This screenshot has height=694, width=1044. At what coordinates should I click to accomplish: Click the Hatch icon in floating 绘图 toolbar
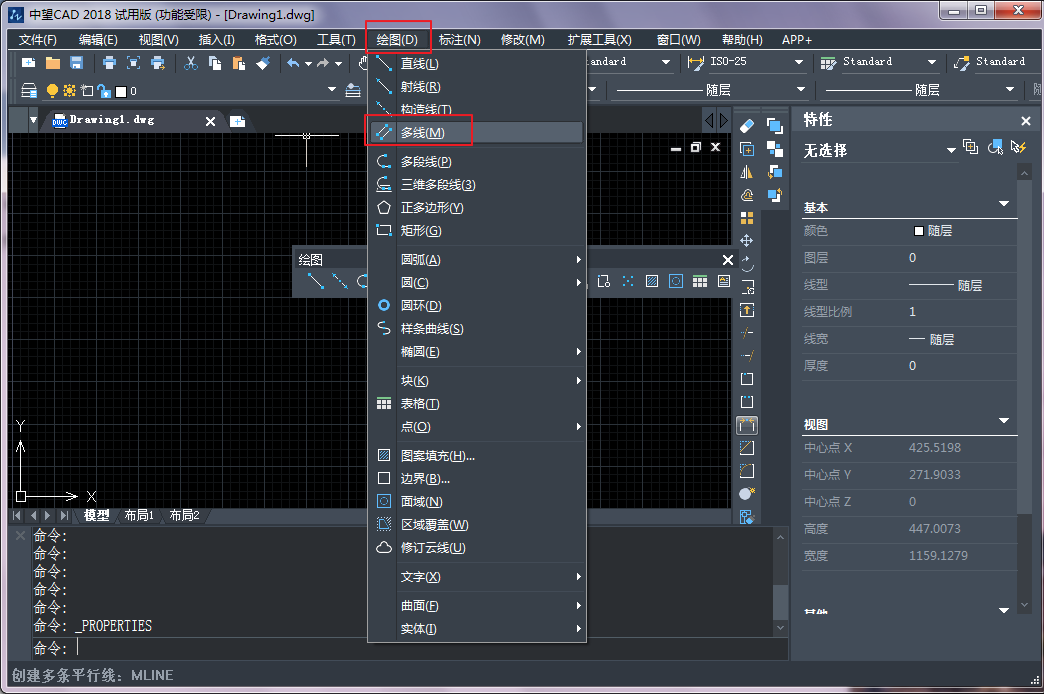(x=651, y=282)
